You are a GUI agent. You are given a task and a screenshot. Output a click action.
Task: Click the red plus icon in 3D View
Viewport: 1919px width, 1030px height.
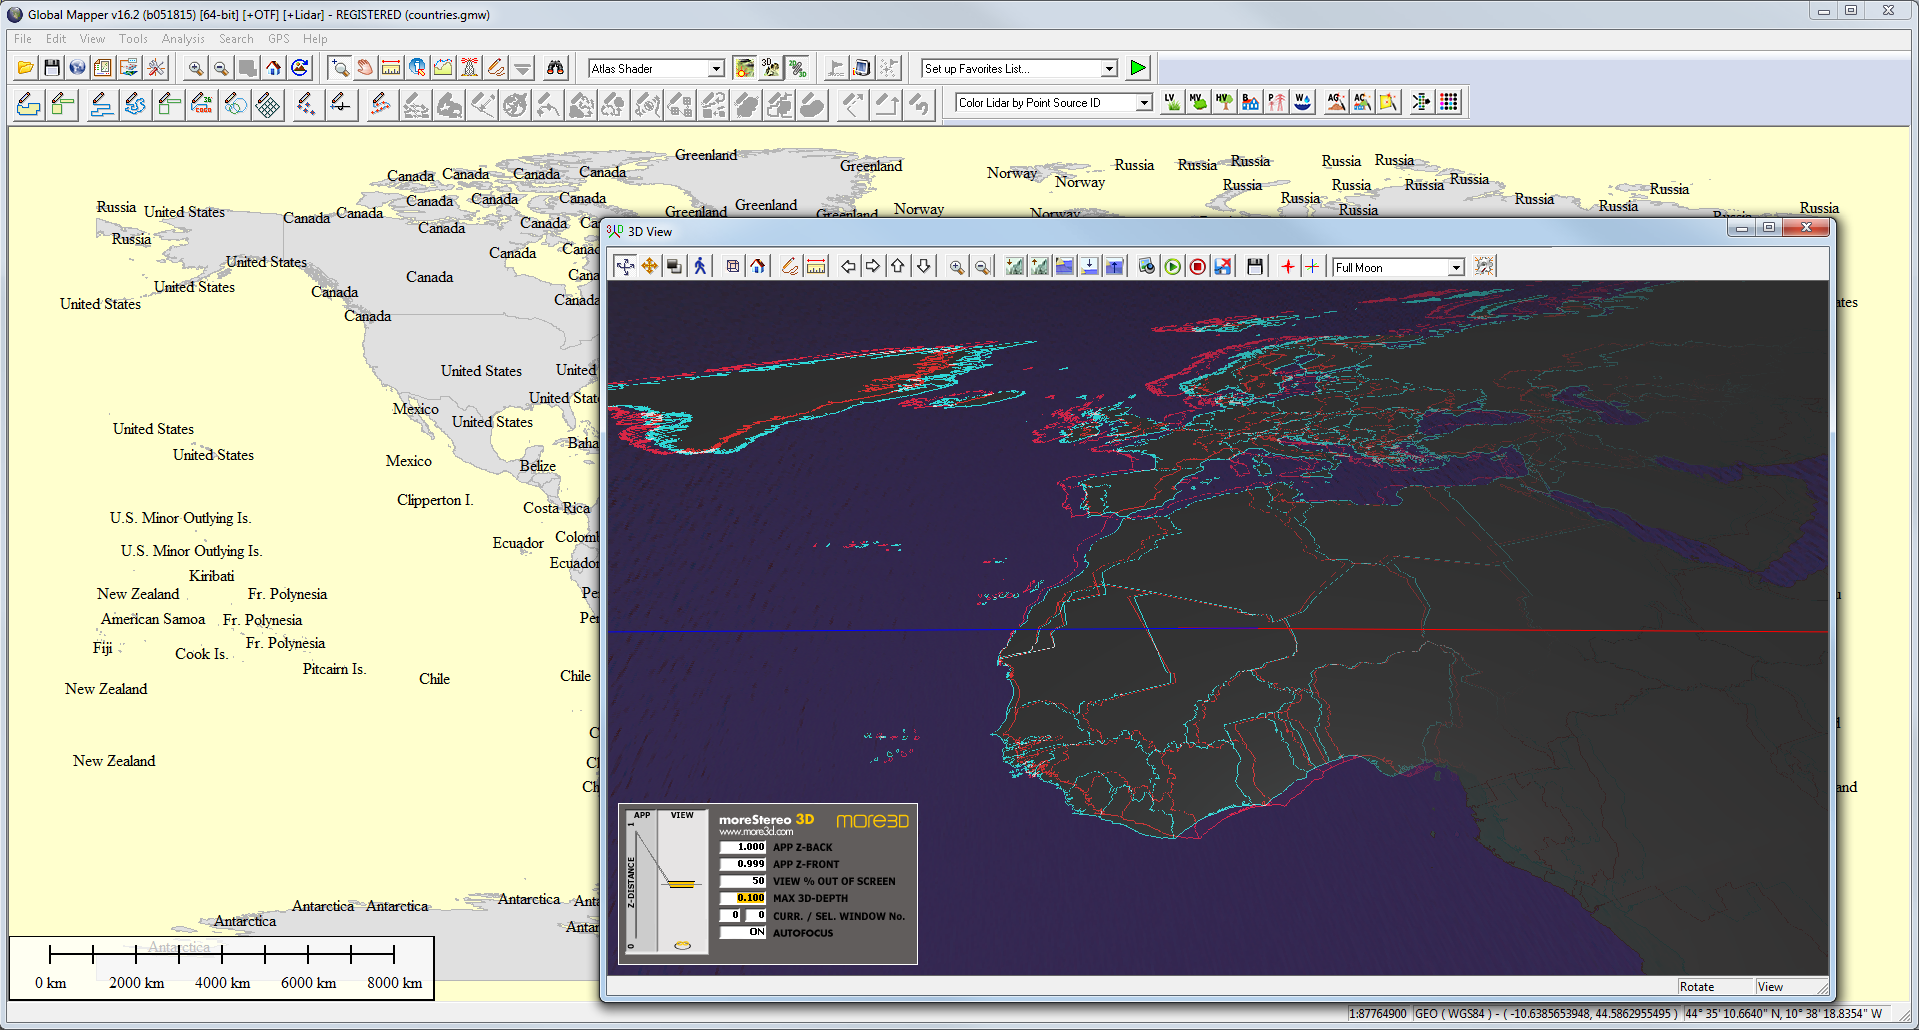(1288, 266)
